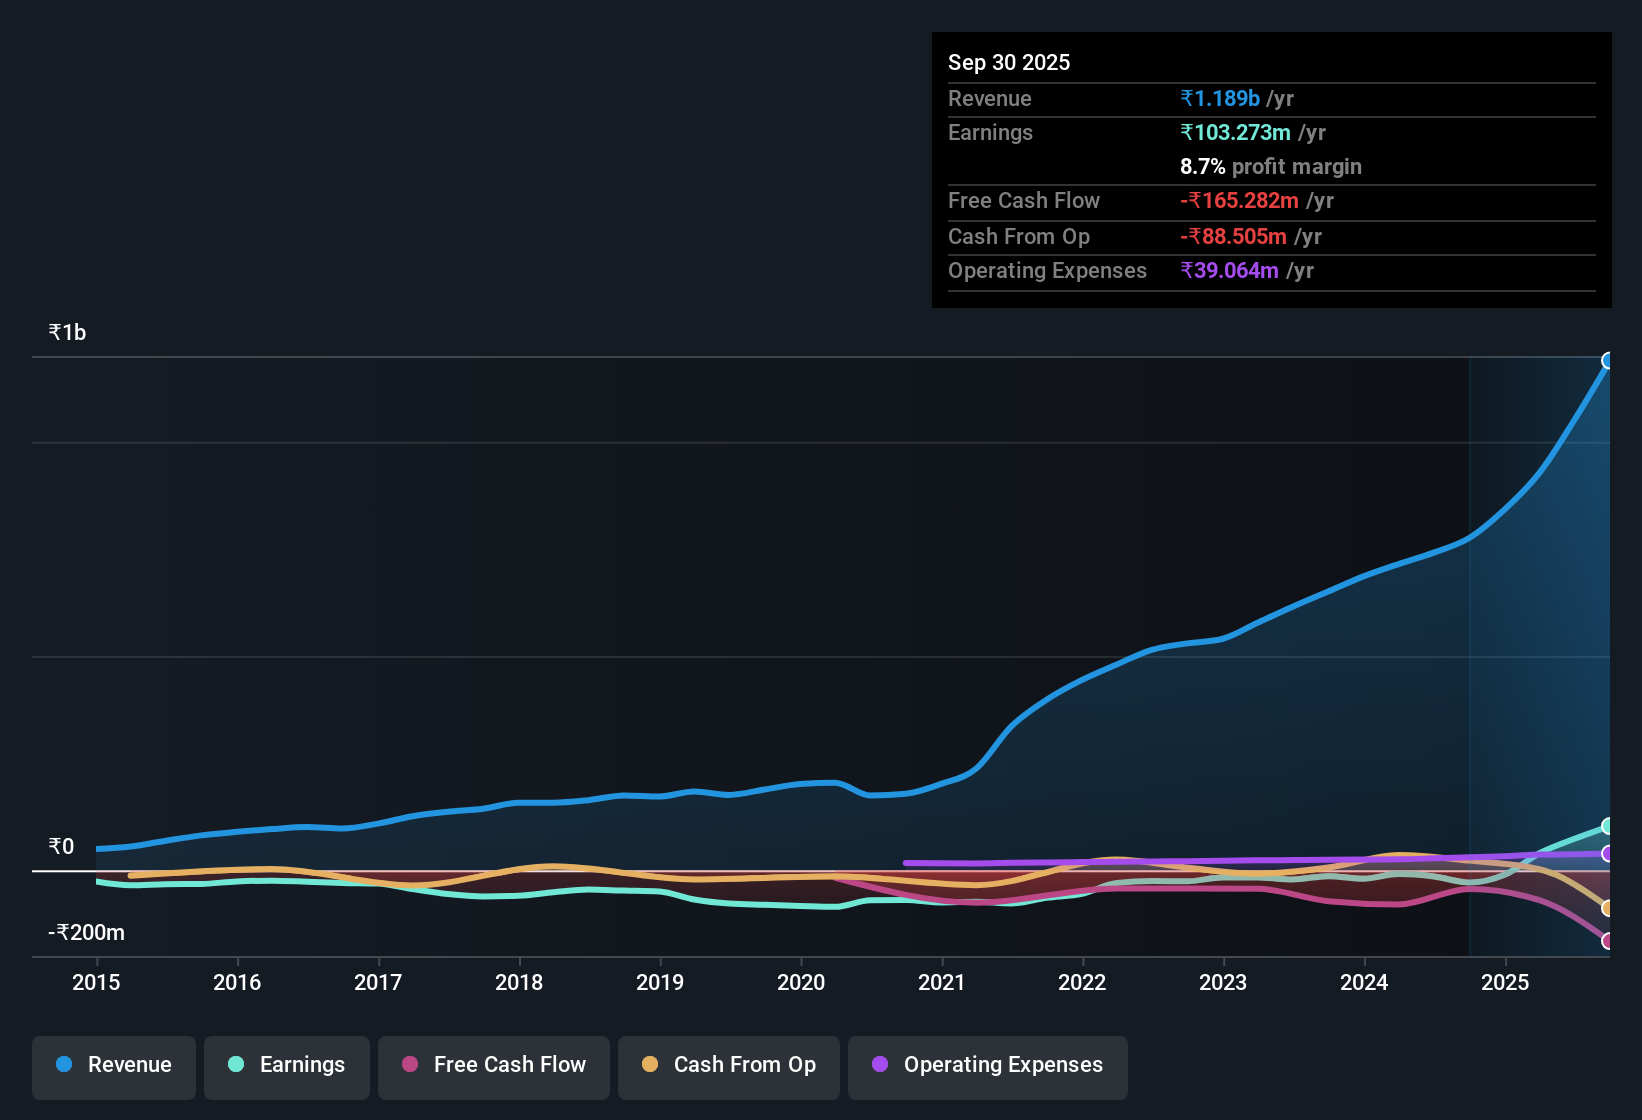
Task: Click the ₹0 axis gridline label
Action: (62, 847)
